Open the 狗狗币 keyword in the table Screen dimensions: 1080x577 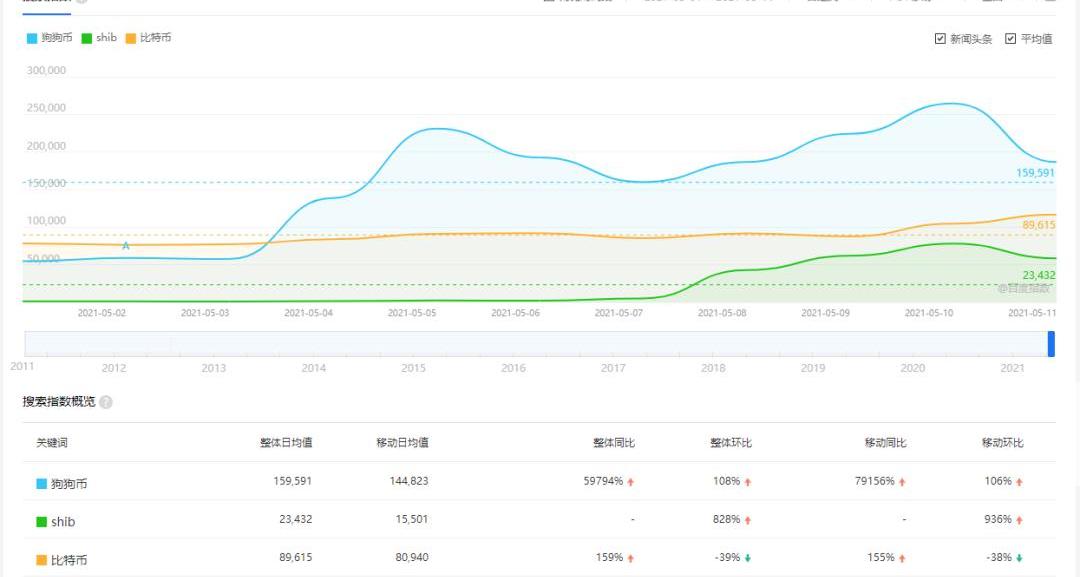69,483
